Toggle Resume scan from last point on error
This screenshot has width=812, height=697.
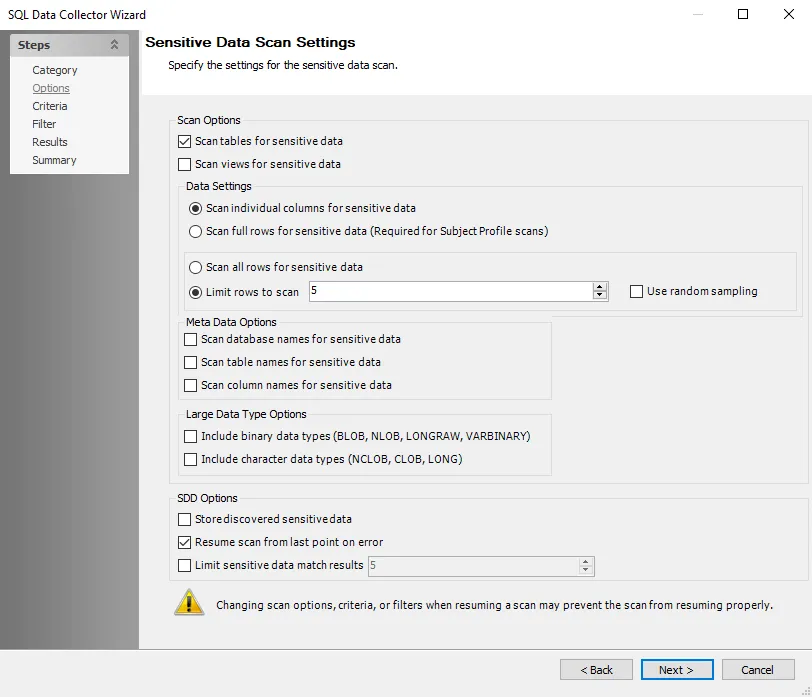[184, 542]
